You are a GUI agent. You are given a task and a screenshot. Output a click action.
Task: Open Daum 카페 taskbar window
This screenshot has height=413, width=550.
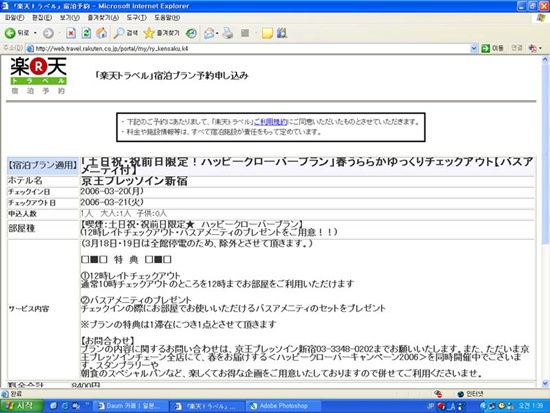[130, 406]
